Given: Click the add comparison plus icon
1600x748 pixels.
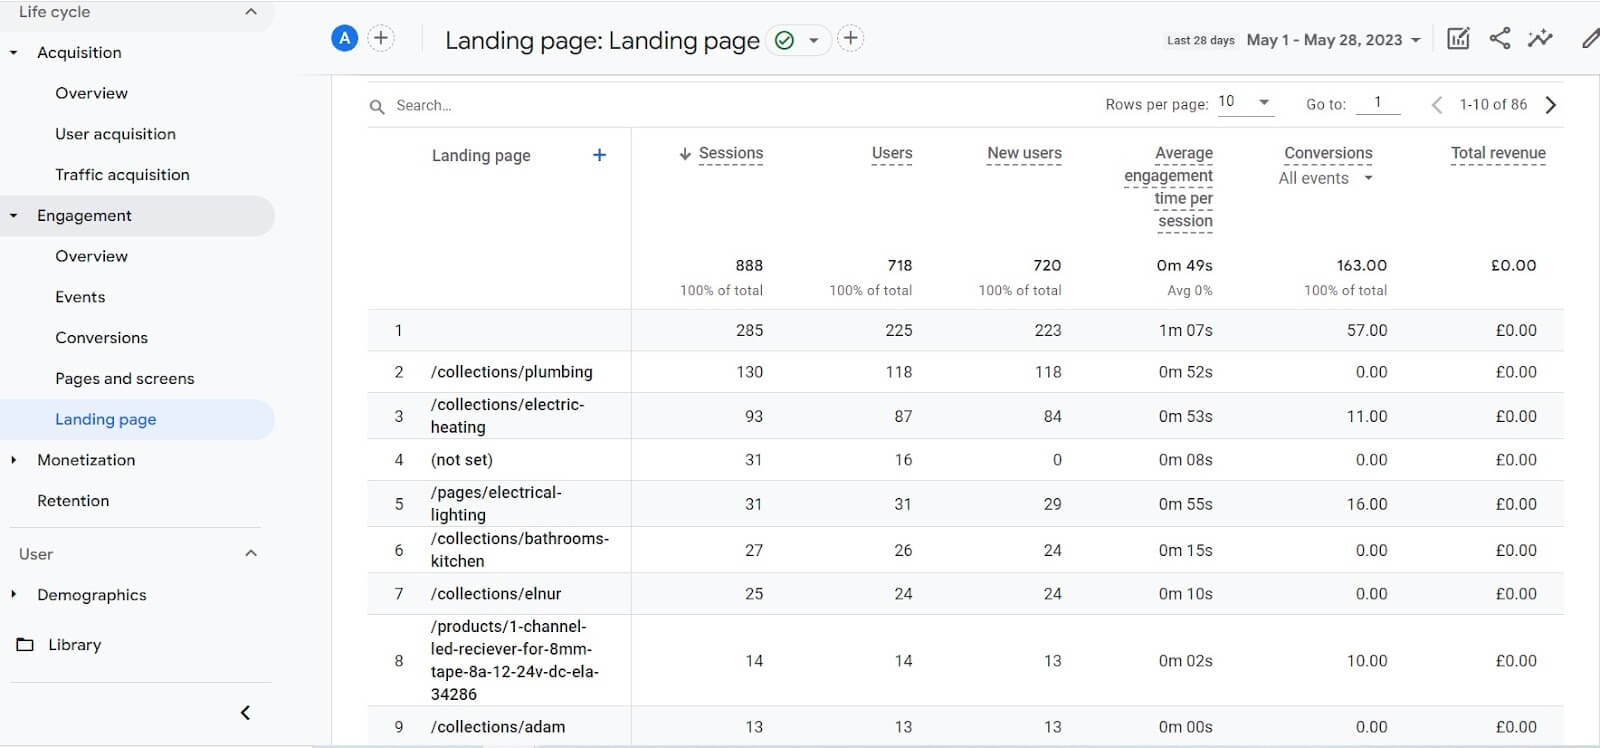Looking at the screenshot, I should point(381,39).
